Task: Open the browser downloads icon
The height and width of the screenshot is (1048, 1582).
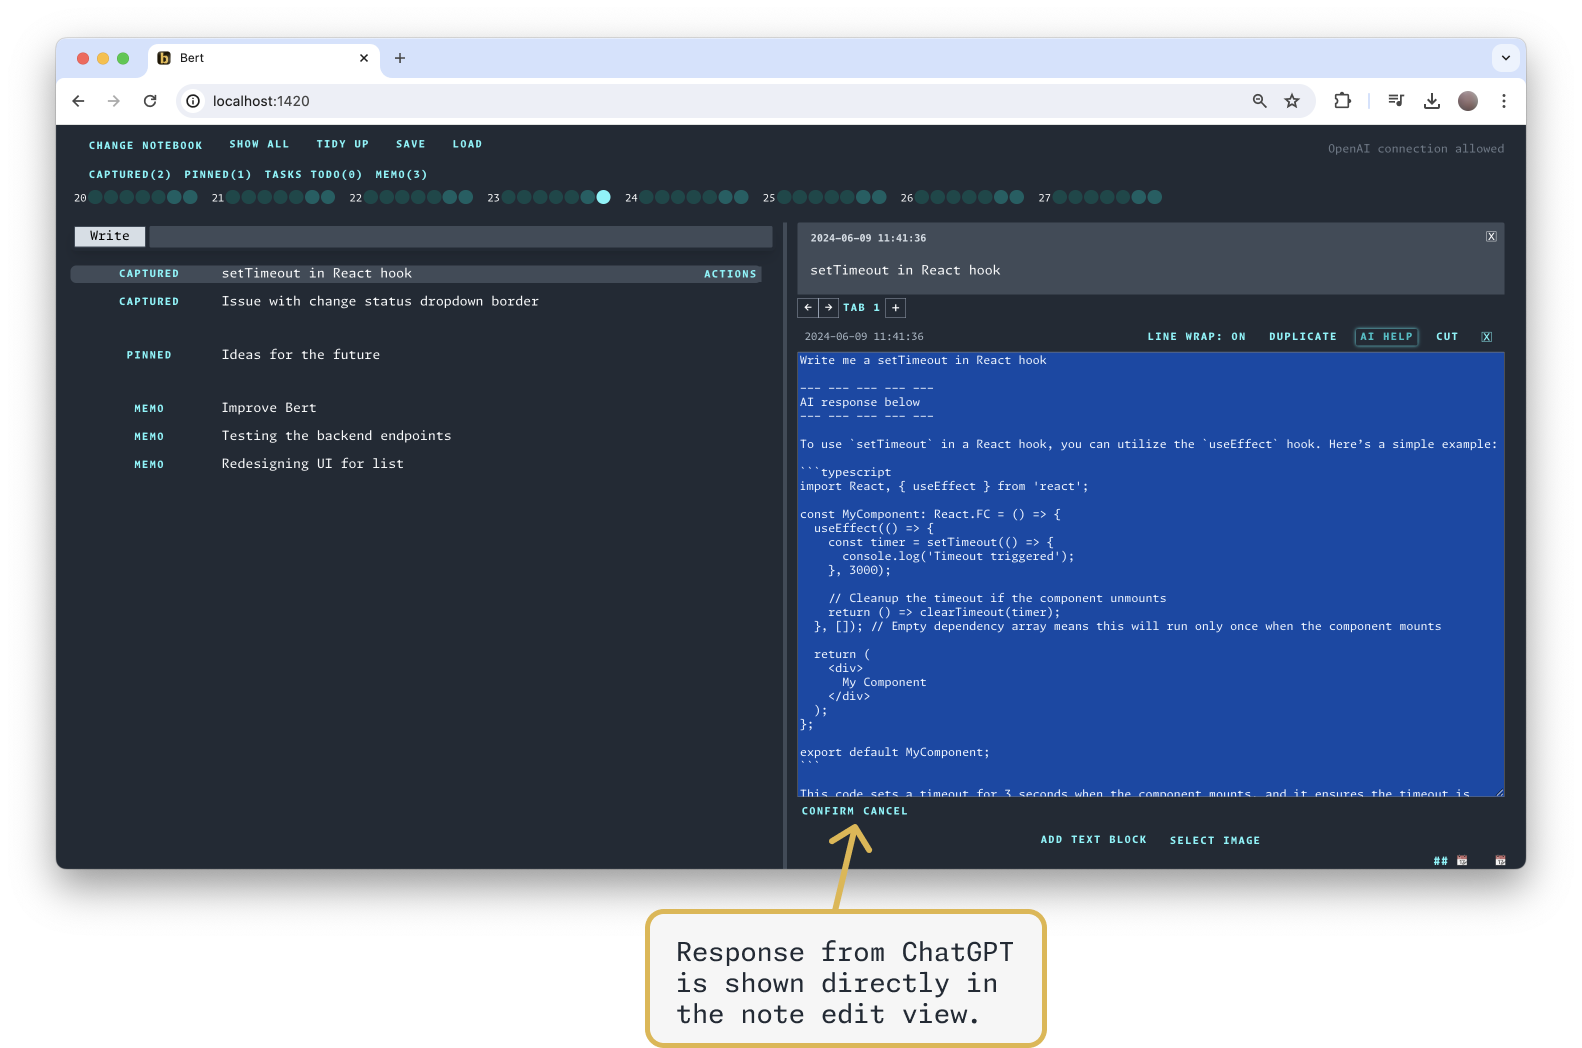Action: 1432,100
